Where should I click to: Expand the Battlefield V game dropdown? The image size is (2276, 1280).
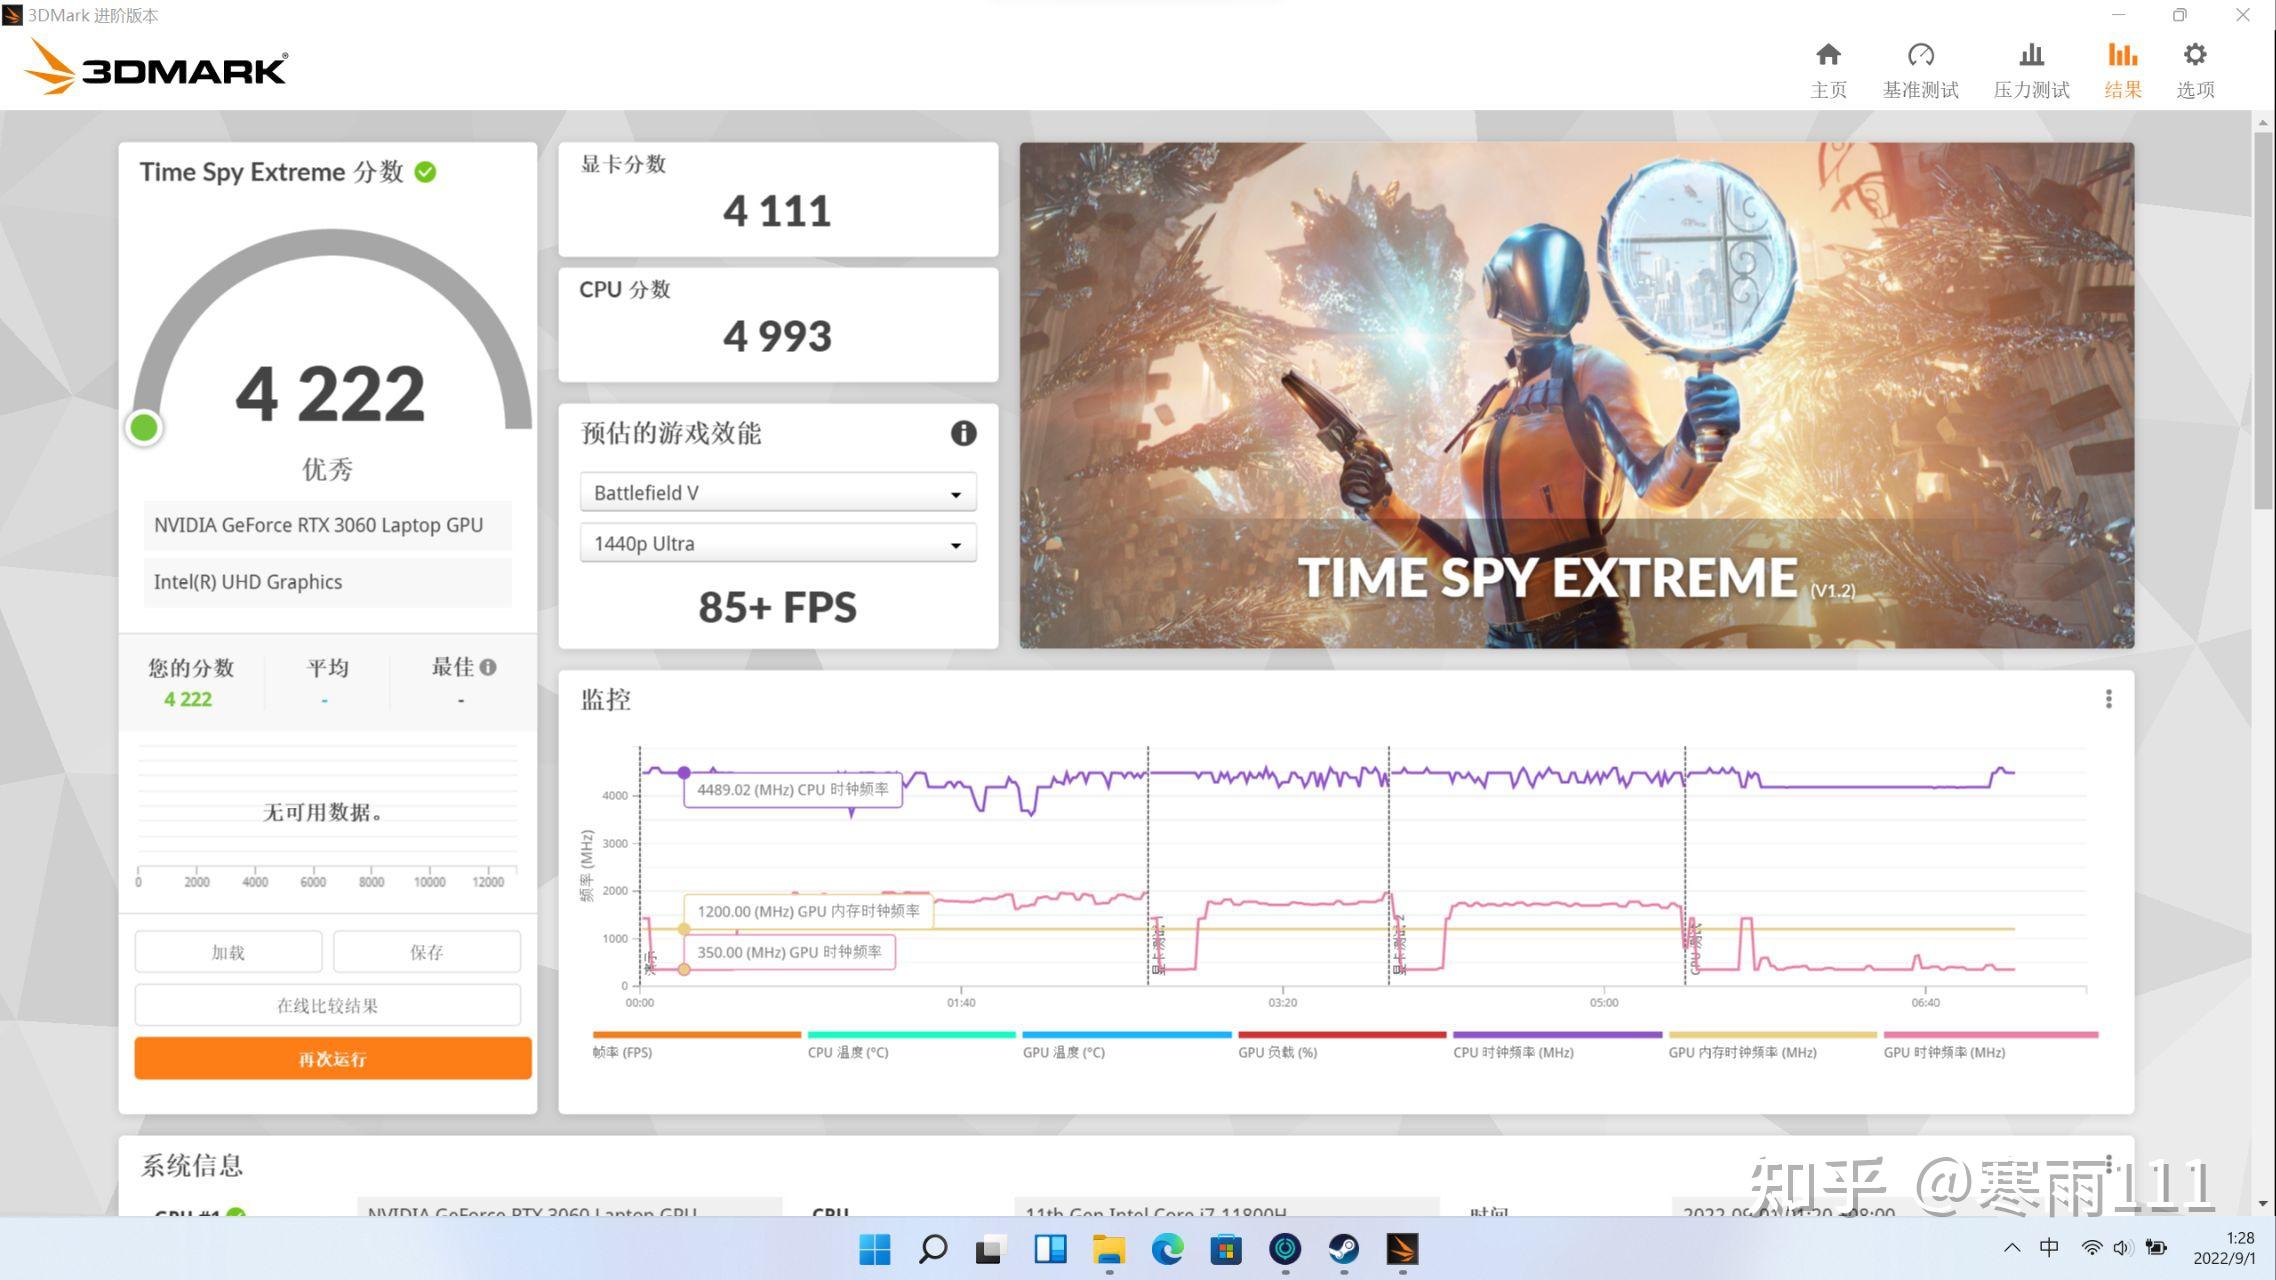(778, 493)
